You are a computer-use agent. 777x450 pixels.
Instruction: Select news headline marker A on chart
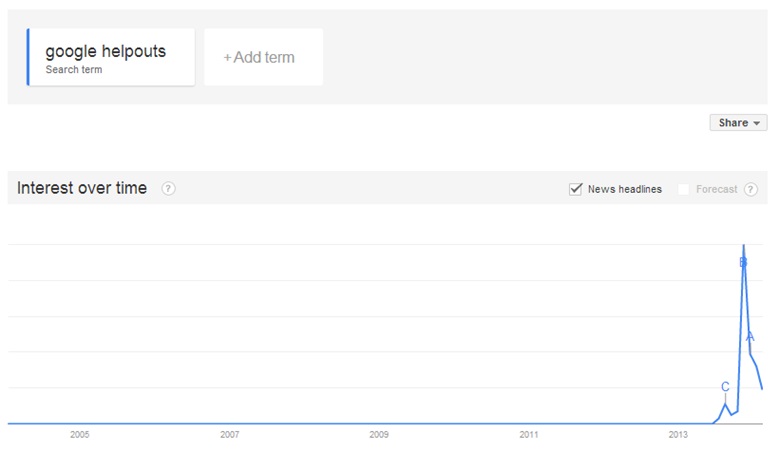pyautogui.click(x=750, y=337)
